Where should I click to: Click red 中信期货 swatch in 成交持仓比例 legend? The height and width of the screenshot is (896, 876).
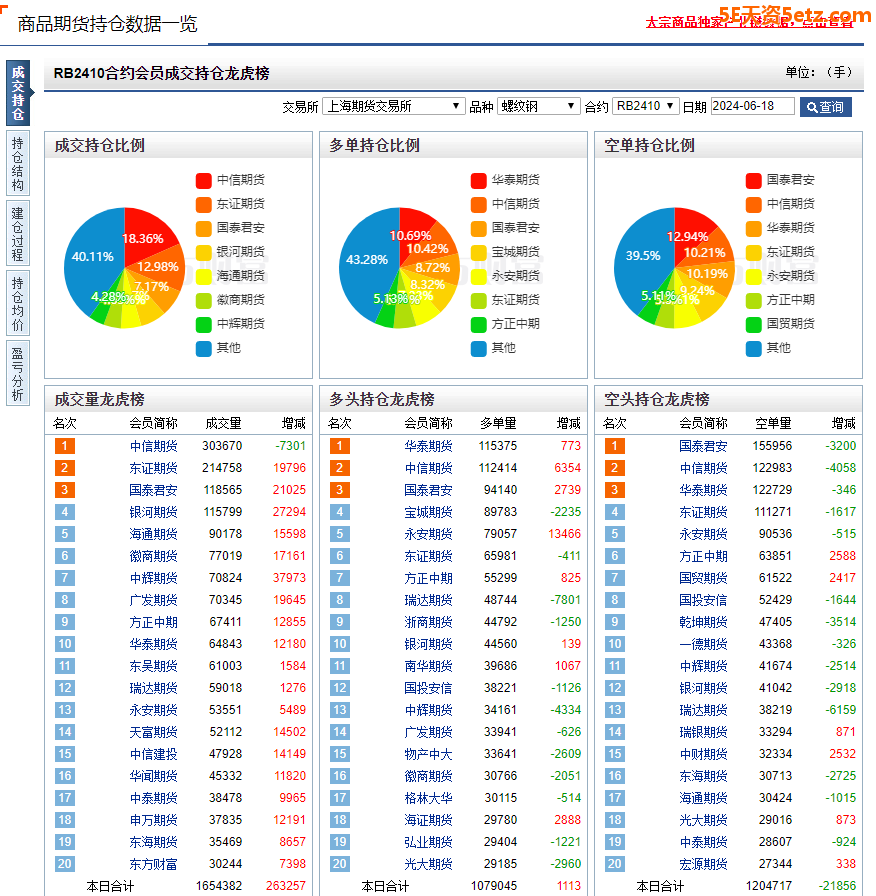pos(203,181)
